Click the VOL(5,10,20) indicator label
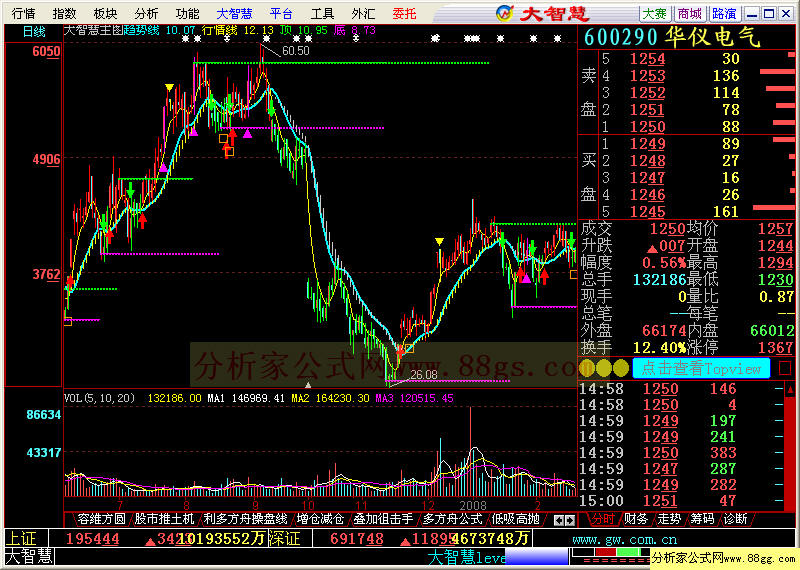Viewport: 800px width, 570px height. point(99,398)
